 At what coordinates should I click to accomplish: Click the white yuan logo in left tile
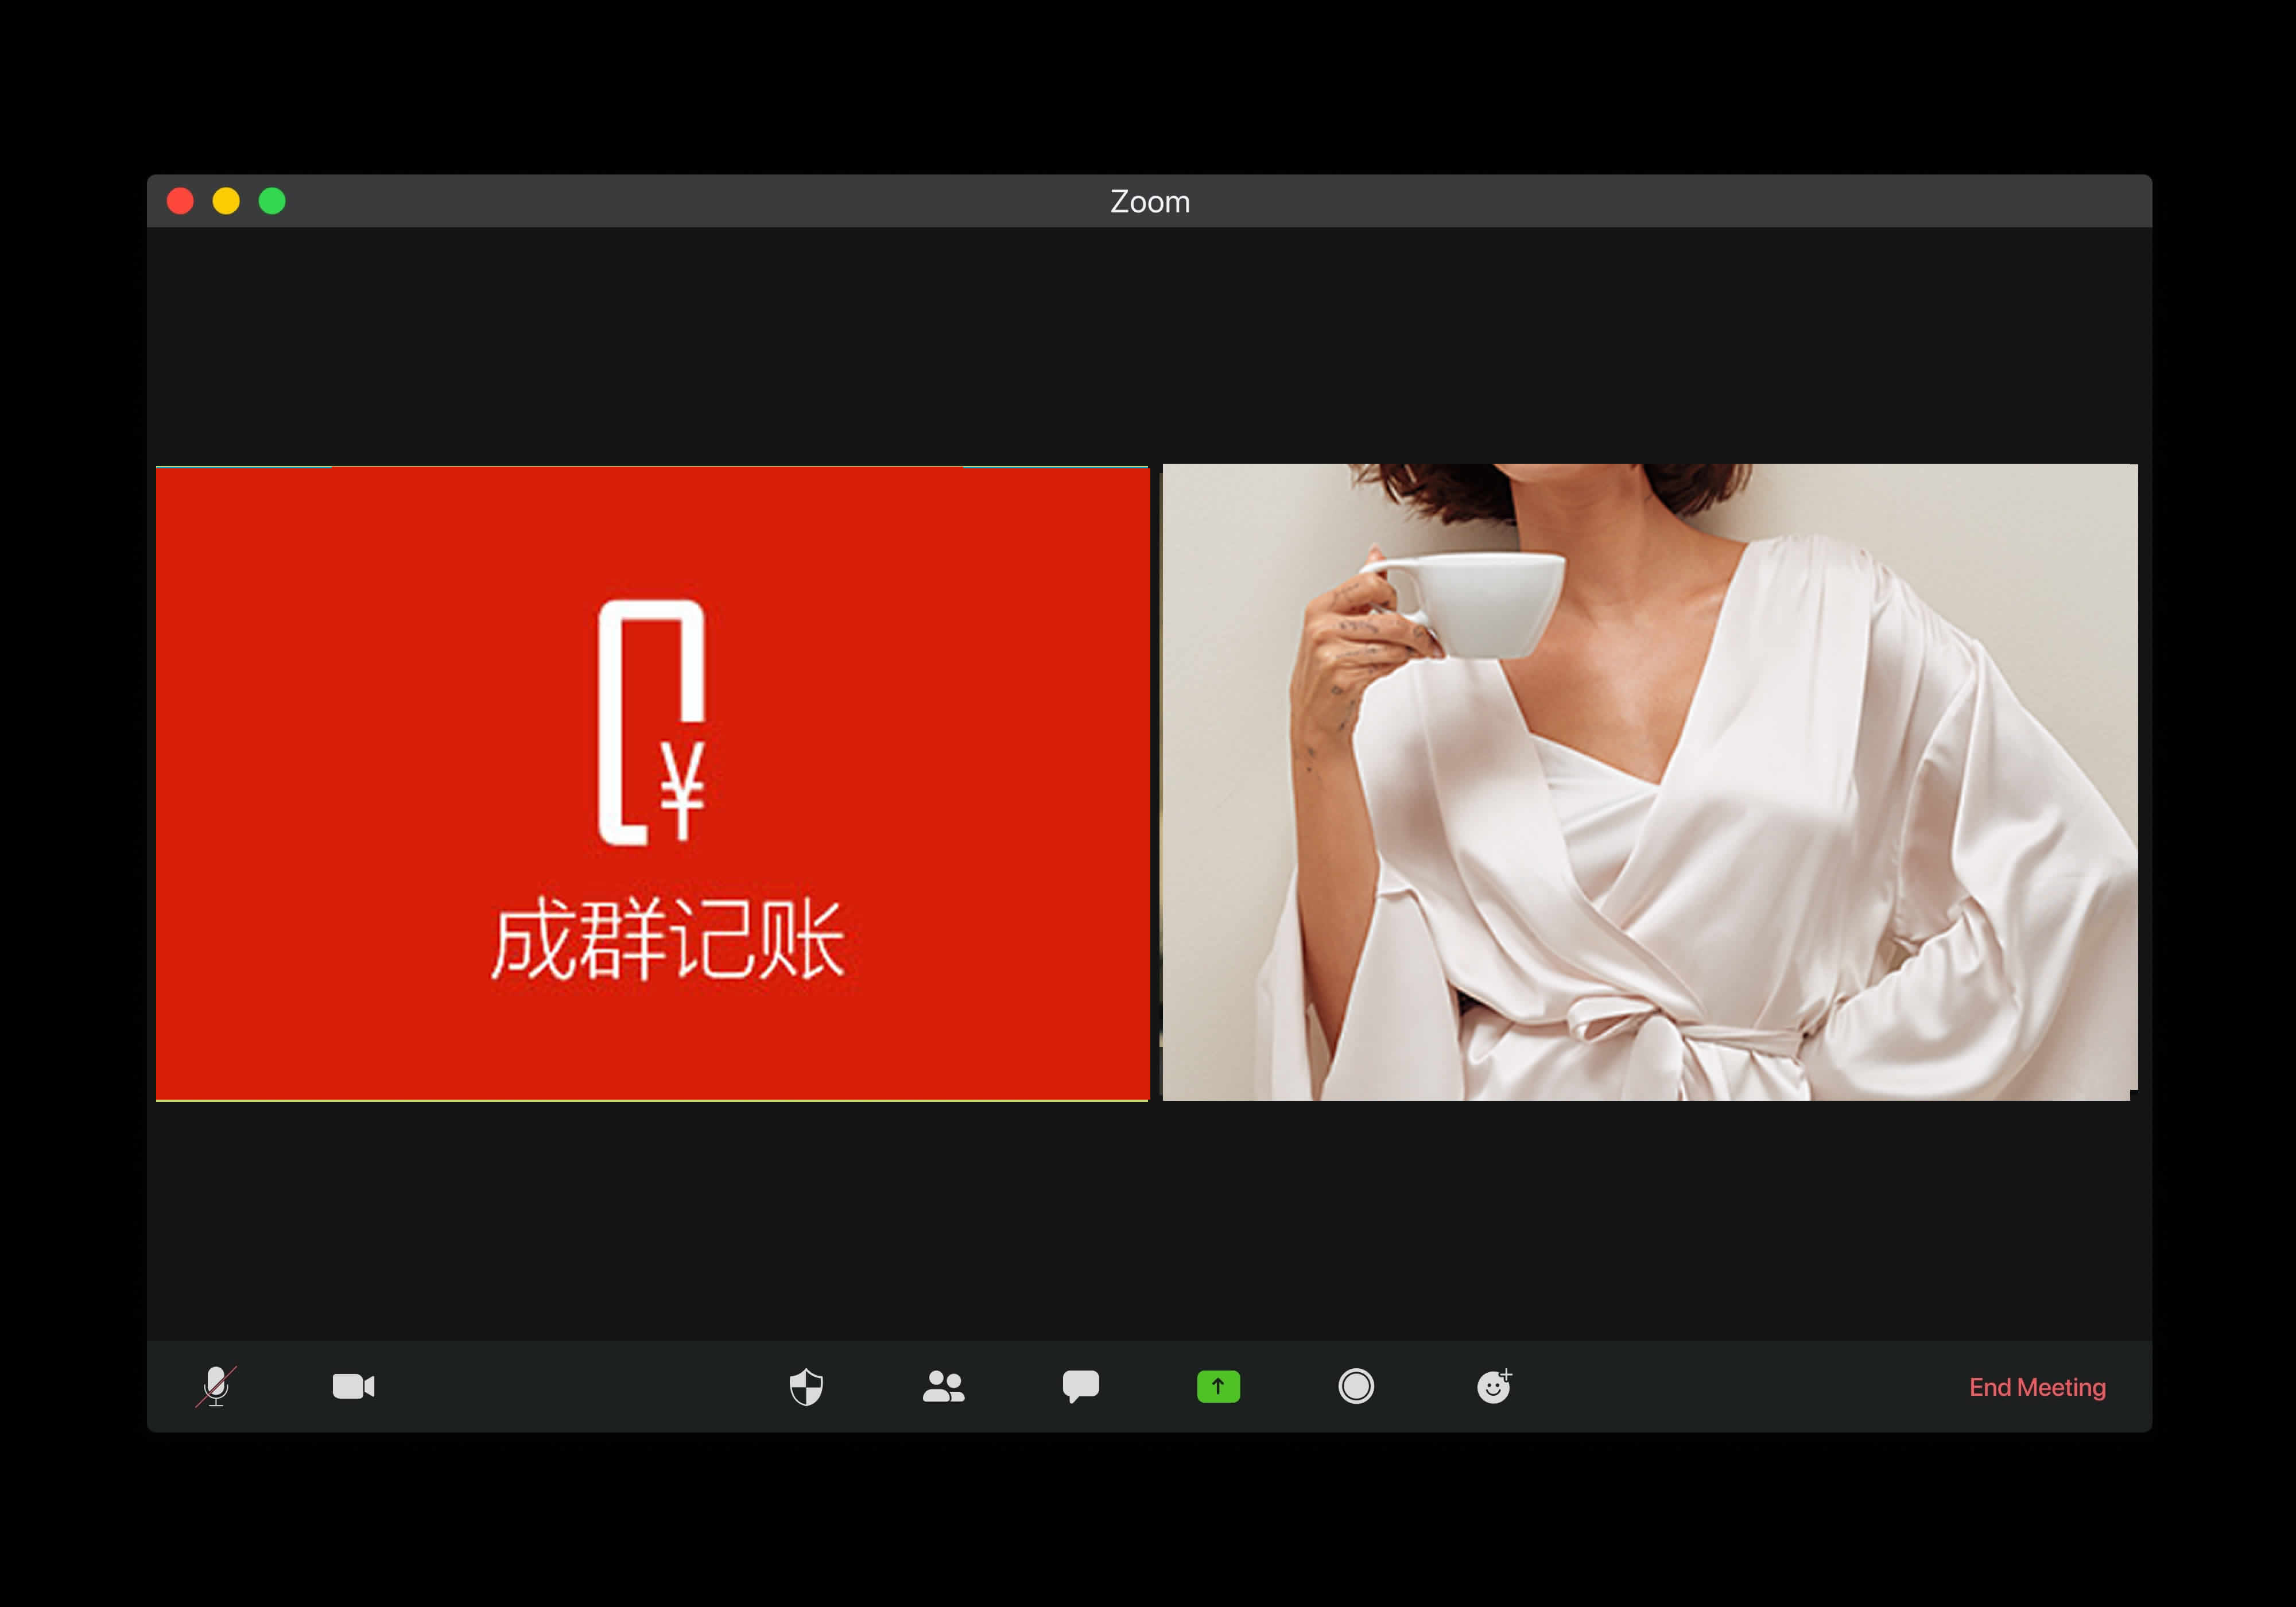pyautogui.click(x=651, y=722)
